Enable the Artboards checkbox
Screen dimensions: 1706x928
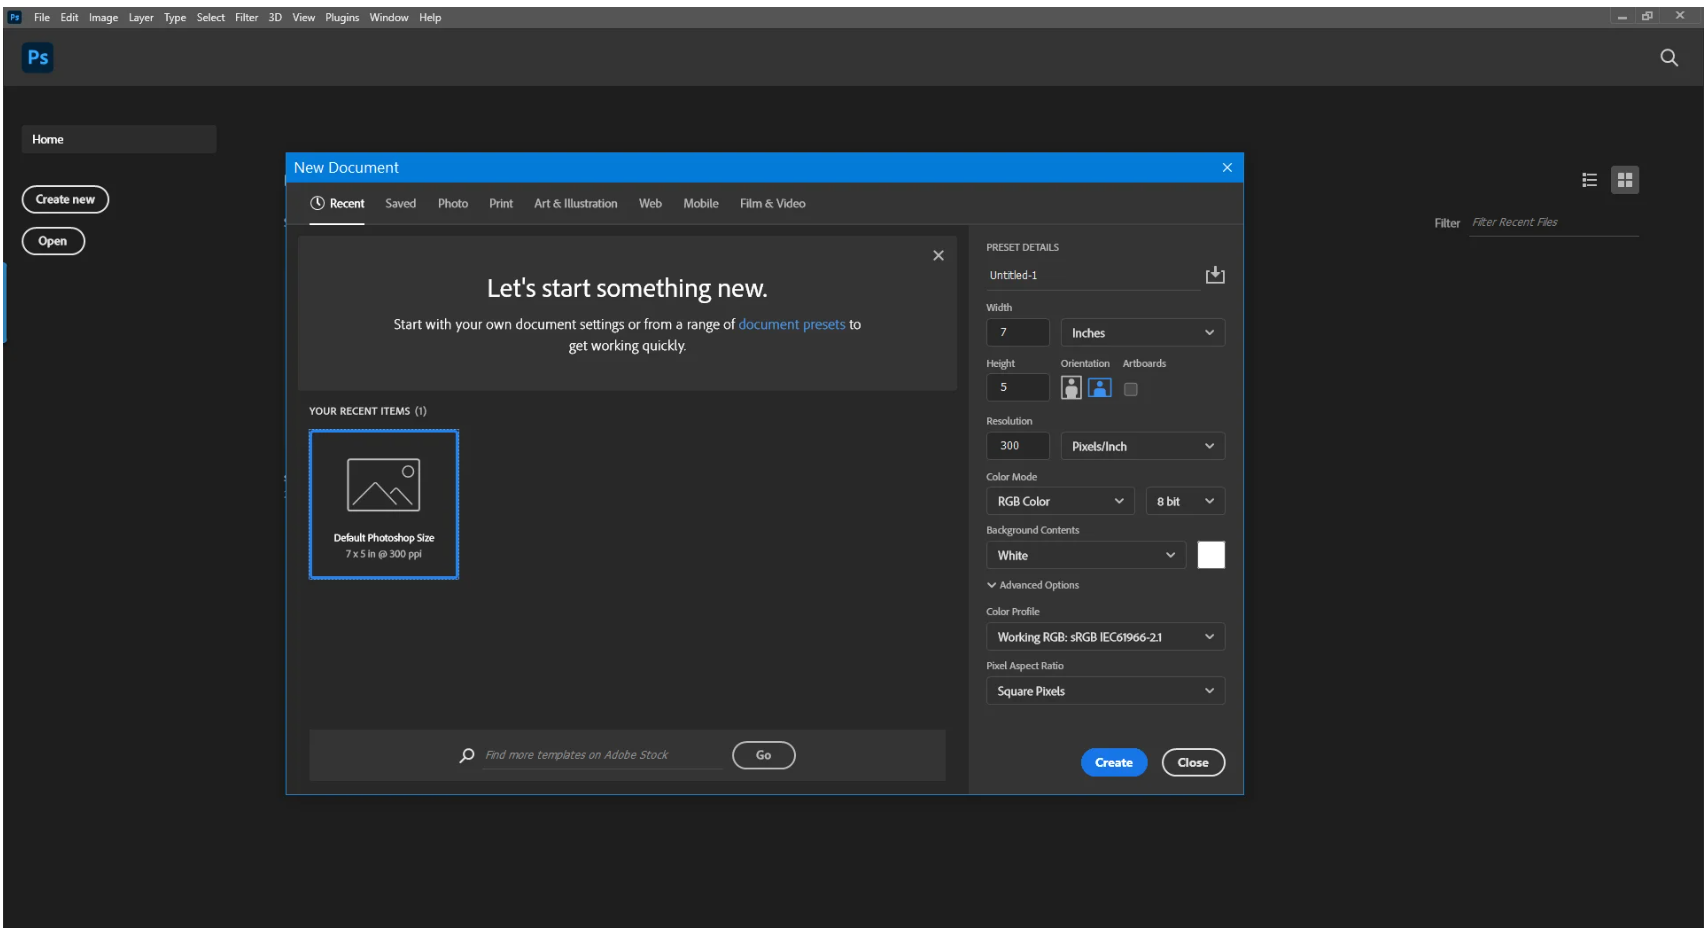tap(1130, 389)
